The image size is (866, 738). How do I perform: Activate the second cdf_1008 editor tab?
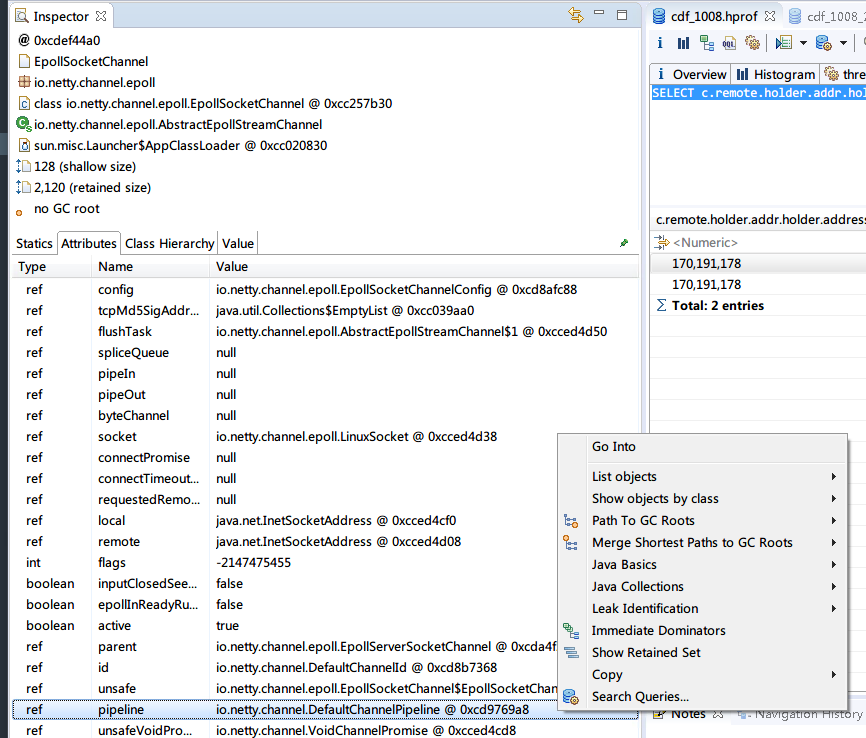(826, 17)
